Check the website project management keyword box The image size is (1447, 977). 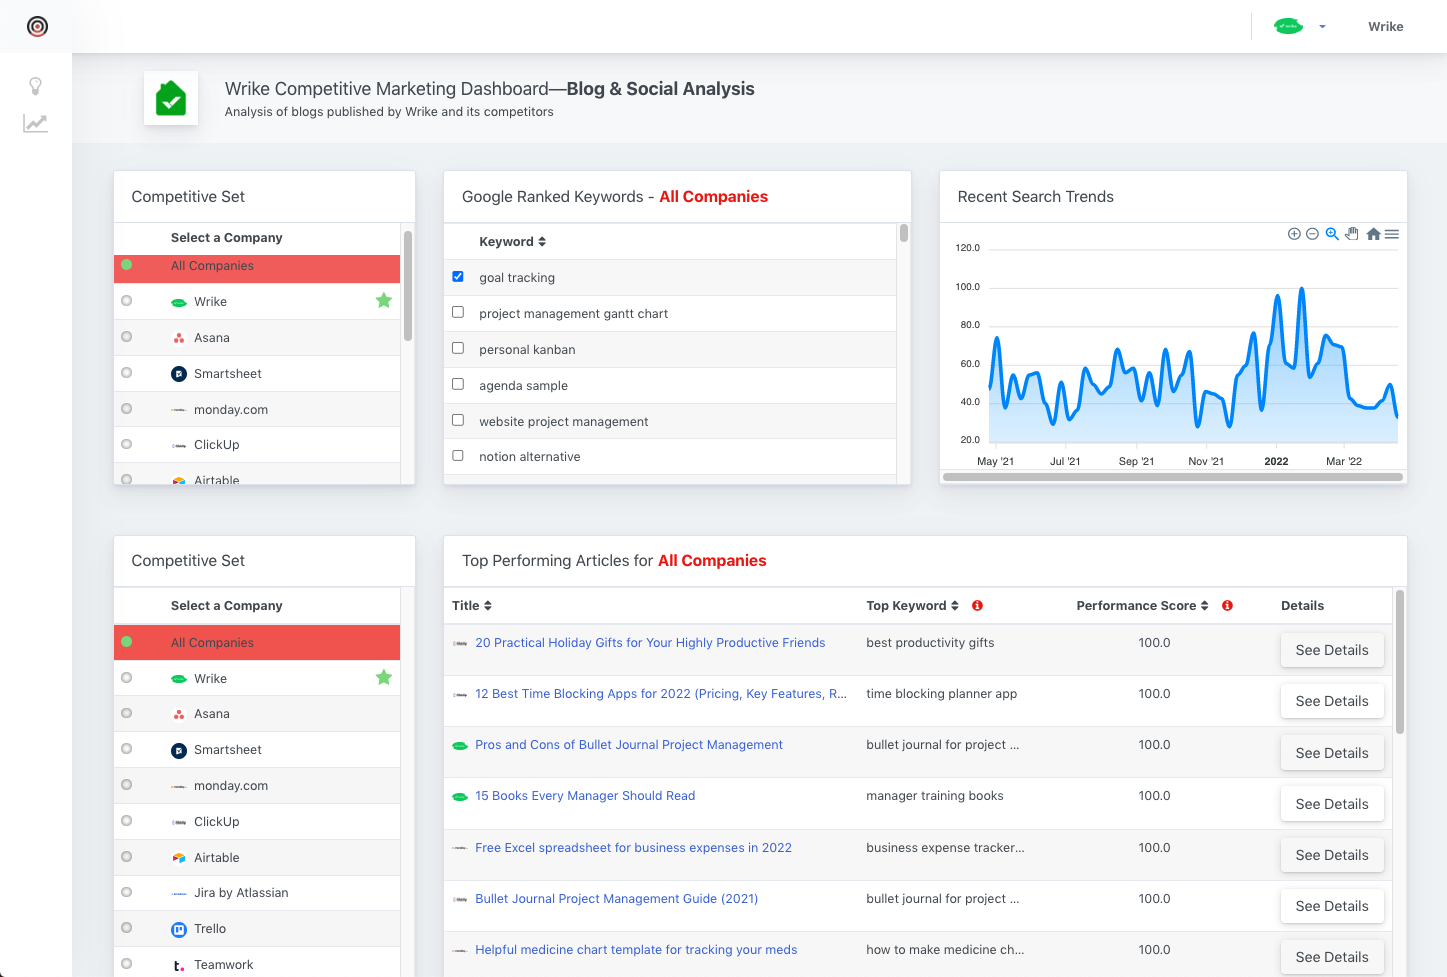458,421
